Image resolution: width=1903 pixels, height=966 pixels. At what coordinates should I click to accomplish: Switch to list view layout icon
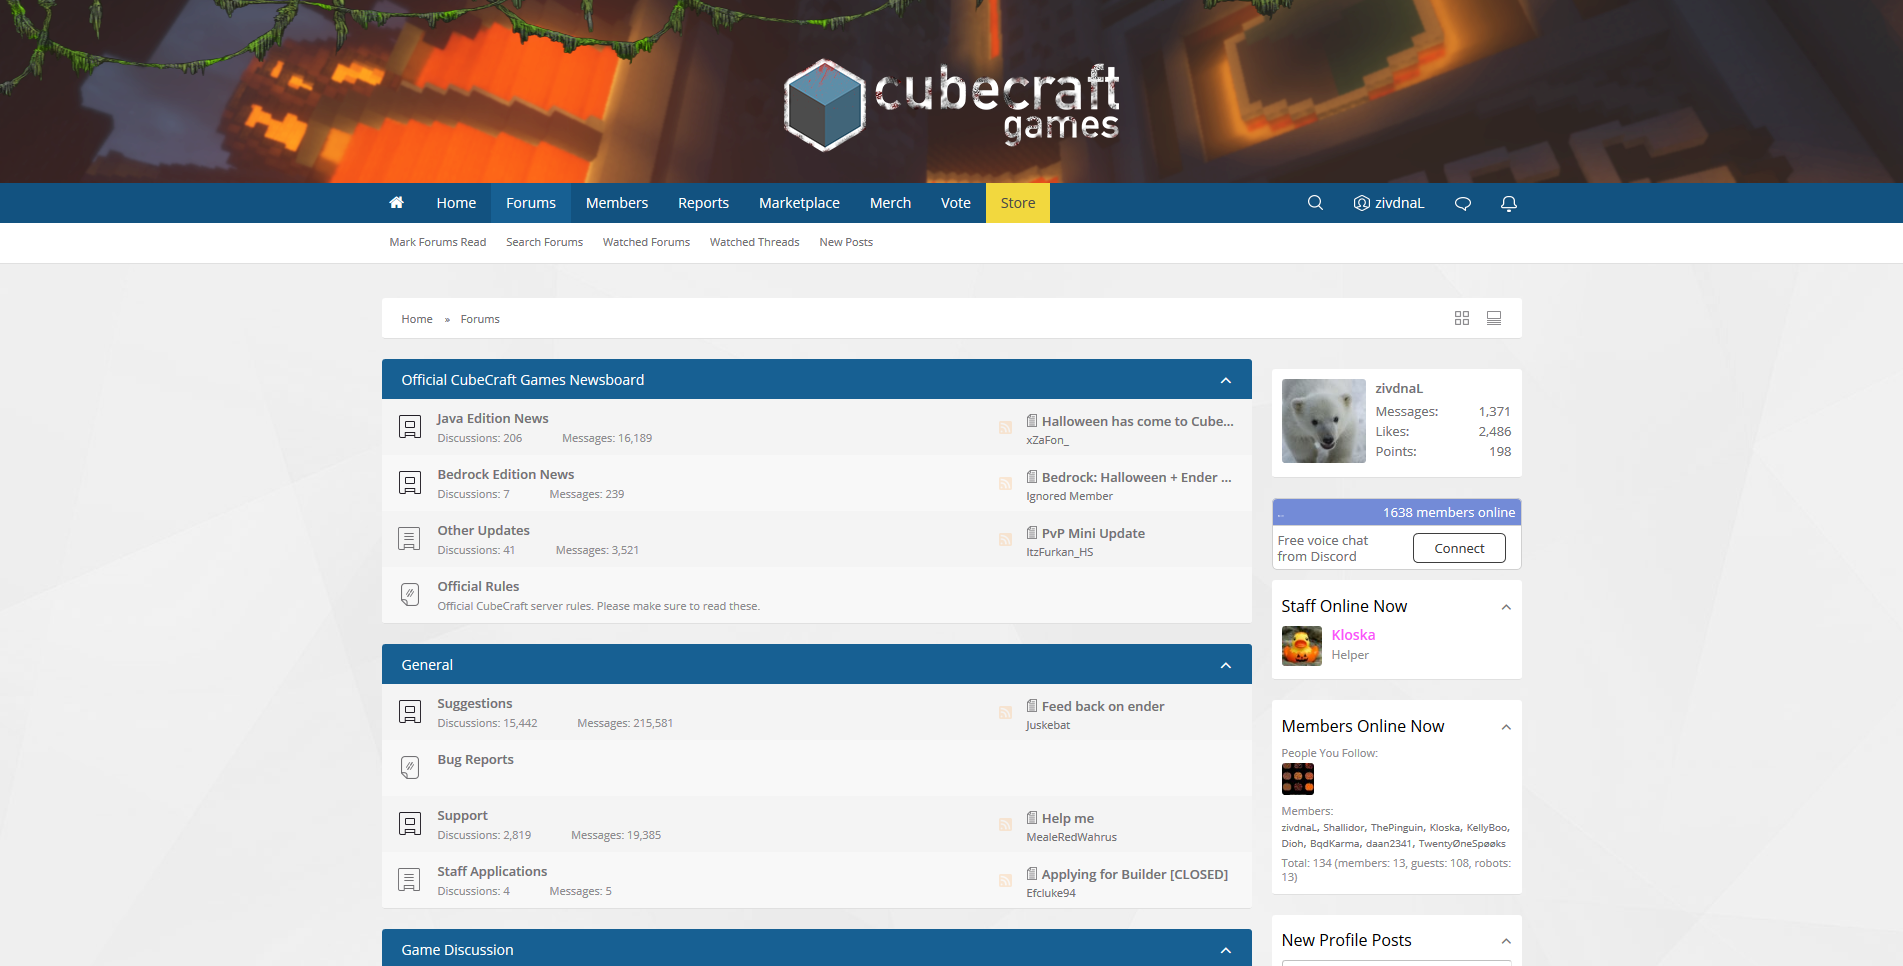click(1494, 318)
